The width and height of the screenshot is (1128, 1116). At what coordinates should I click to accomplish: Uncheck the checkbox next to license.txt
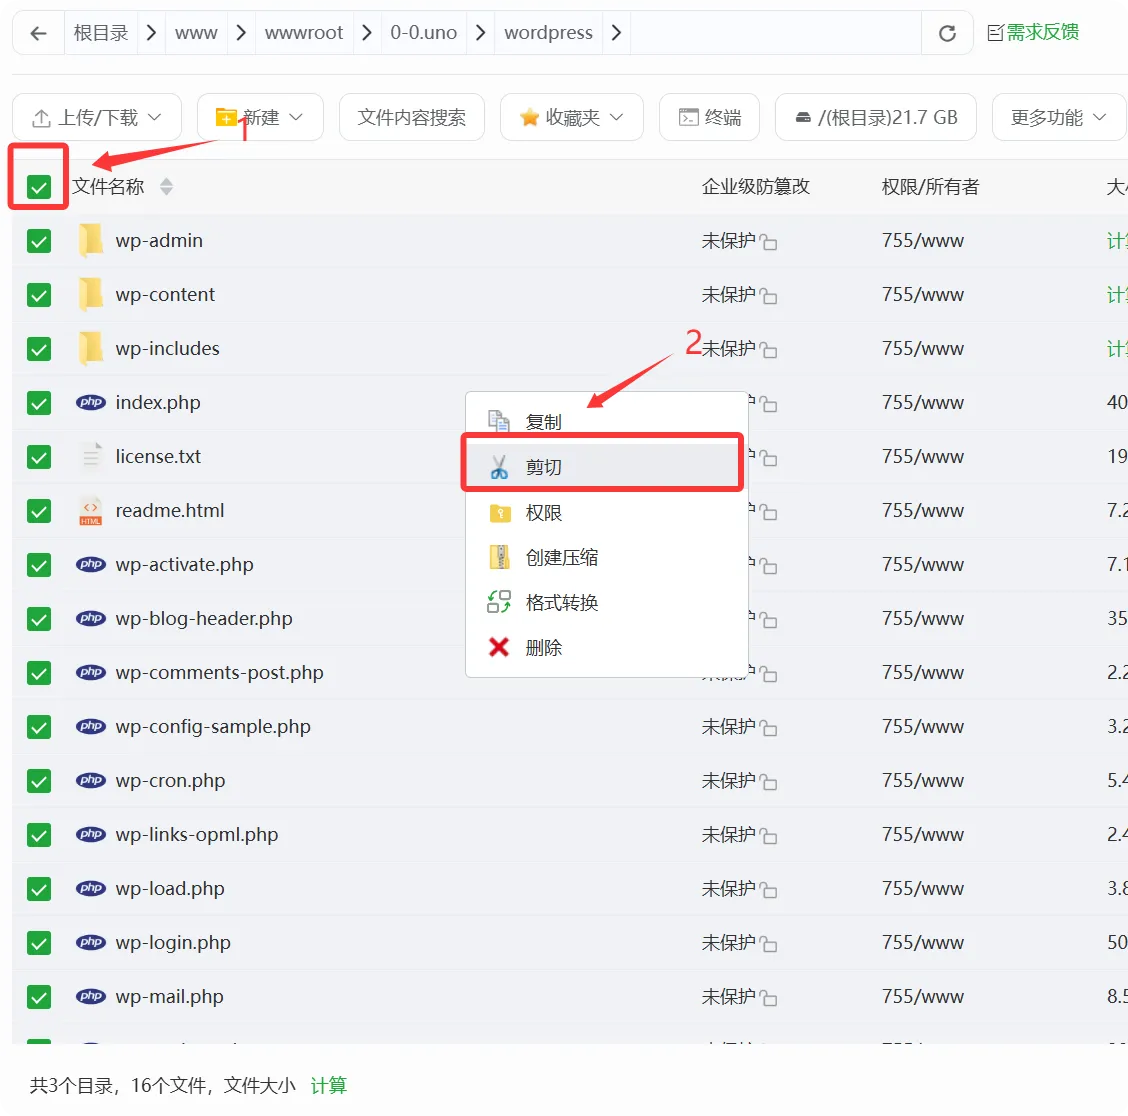click(38, 456)
